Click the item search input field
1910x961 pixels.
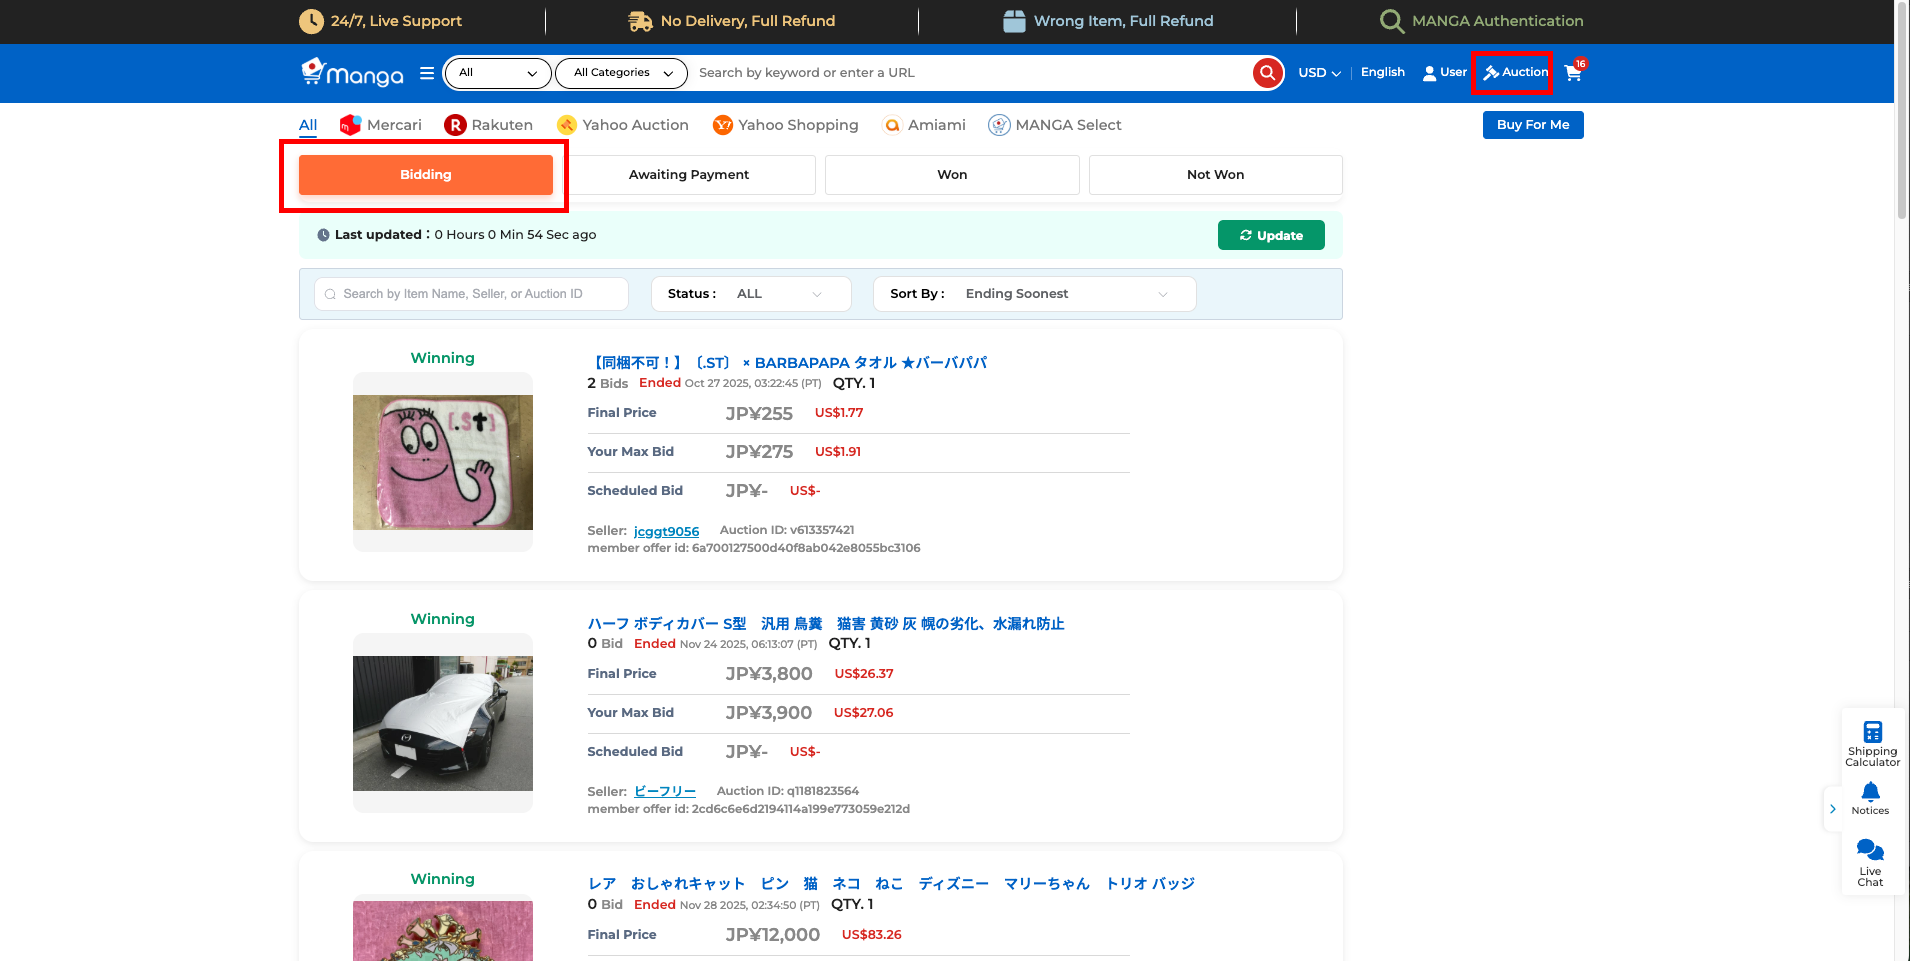pyautogui.click(x=472, y=294)
